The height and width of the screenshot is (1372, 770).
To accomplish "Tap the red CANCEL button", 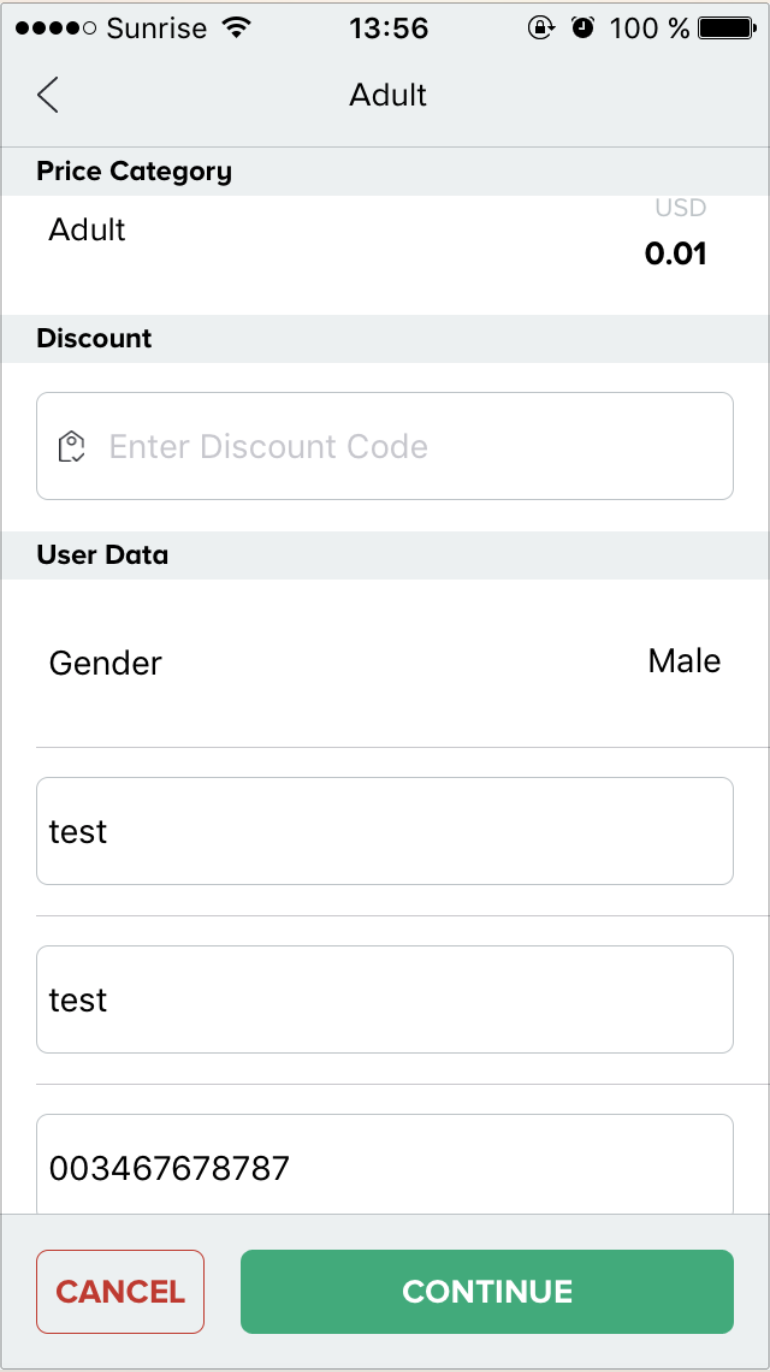I will point(120,1291).
